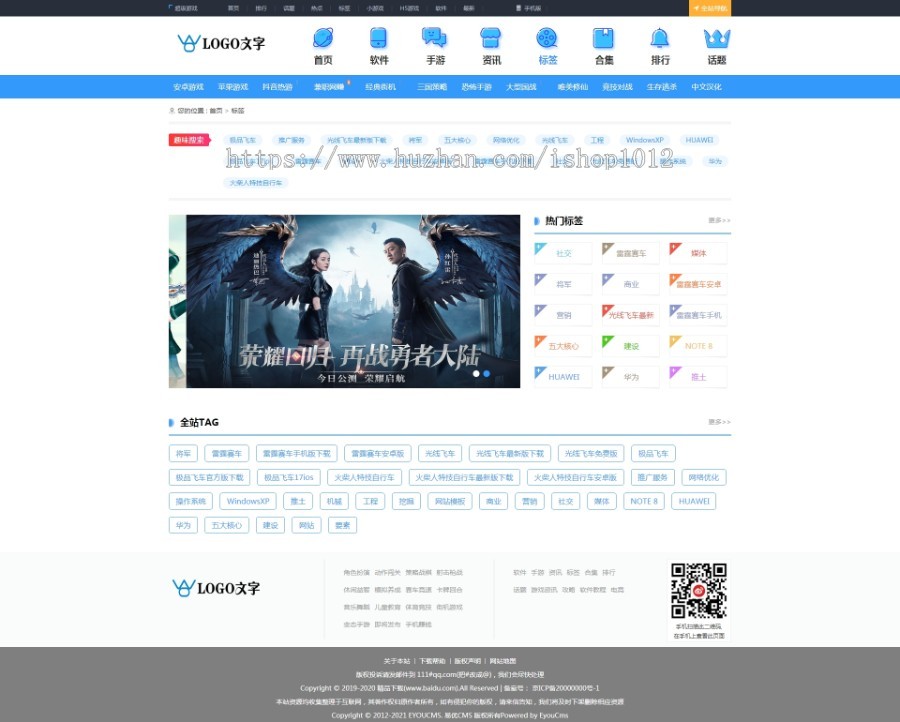Click hot tag 推土
900x722 pixels.
(x=698, y=377)
